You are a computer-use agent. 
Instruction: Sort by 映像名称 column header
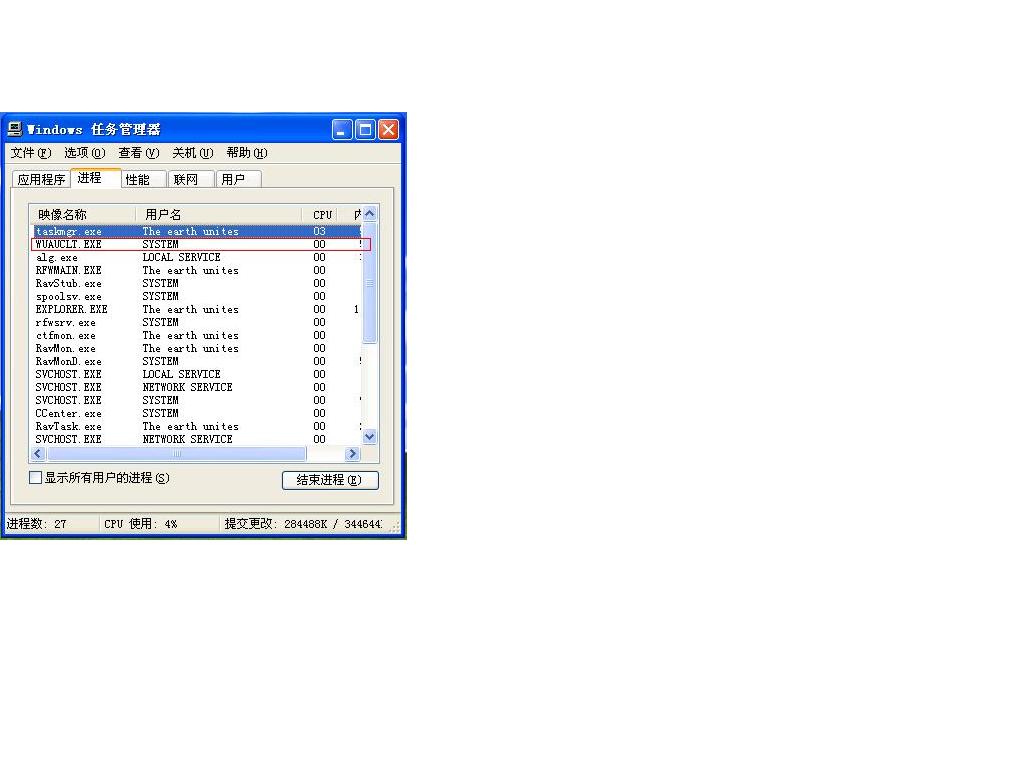coord(82,214)
